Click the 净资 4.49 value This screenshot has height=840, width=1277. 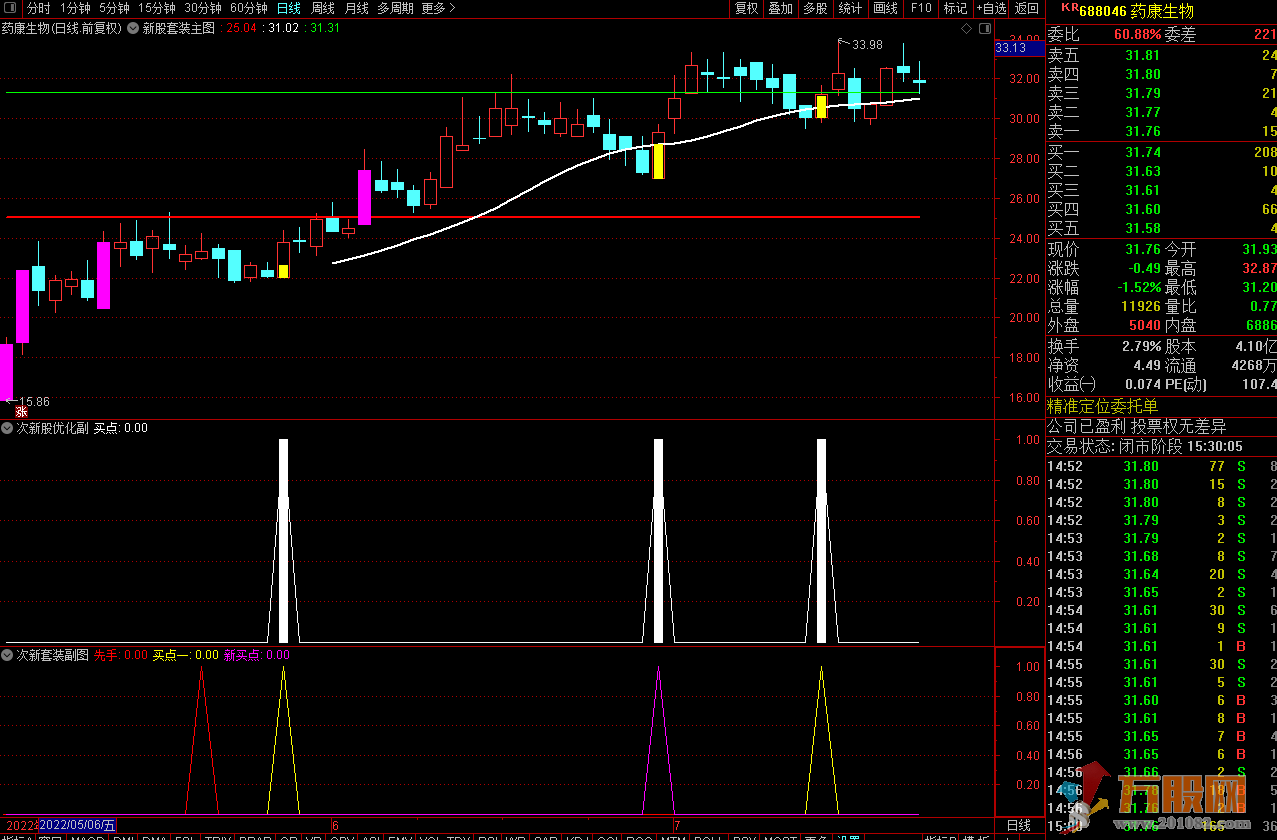(1147, 365)
